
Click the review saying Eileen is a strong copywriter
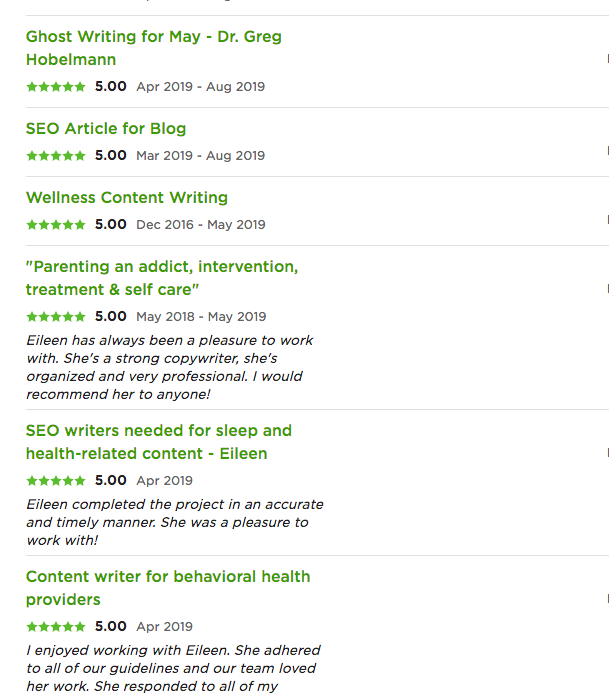coord(168,367)
